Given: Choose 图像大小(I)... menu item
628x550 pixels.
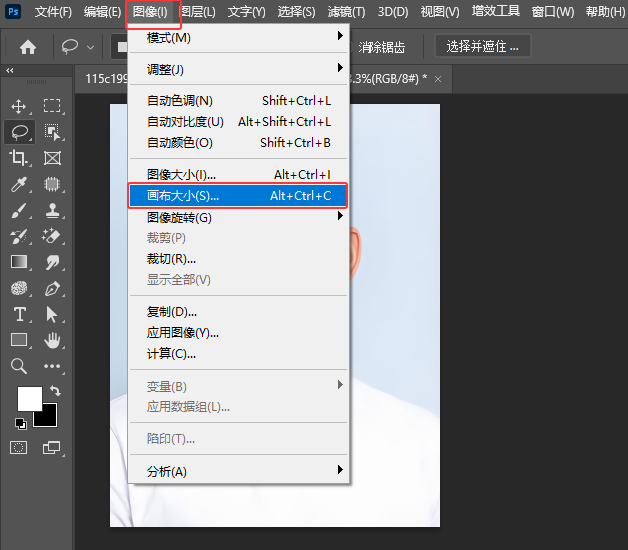Looking at the screenshot, I should tap(239, 175).
